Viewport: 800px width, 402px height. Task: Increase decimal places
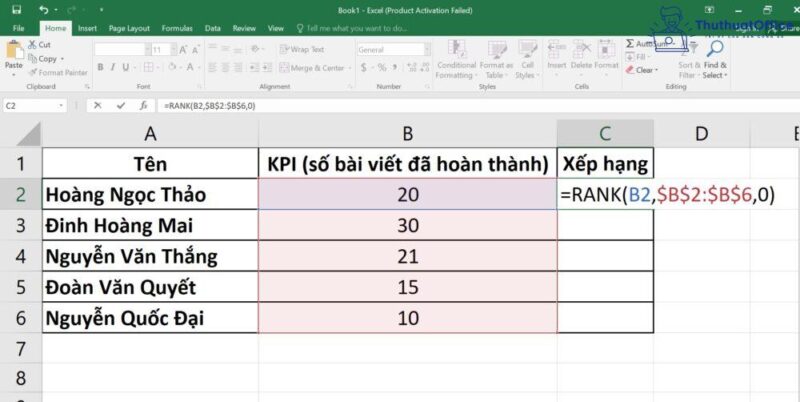click(x=411, y=67)
